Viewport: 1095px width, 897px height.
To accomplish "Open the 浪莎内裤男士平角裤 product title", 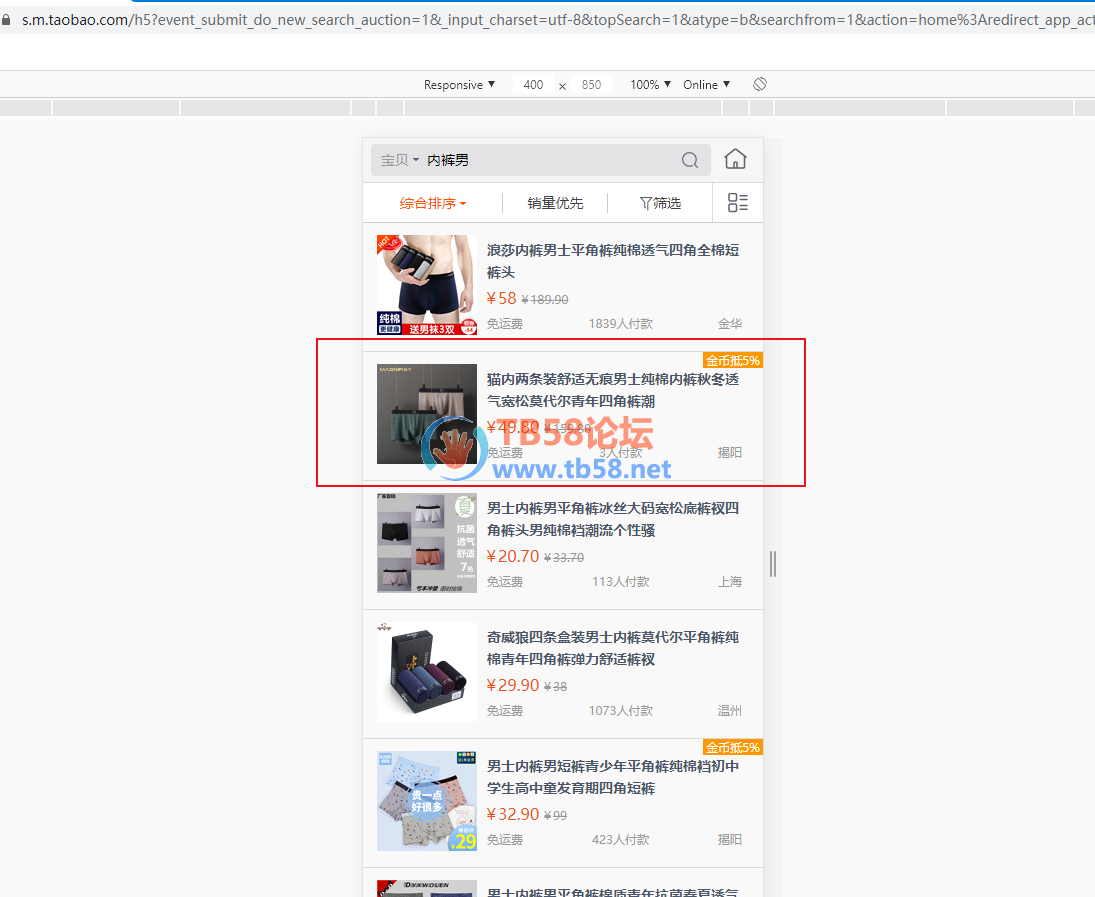I will point(612,261).
